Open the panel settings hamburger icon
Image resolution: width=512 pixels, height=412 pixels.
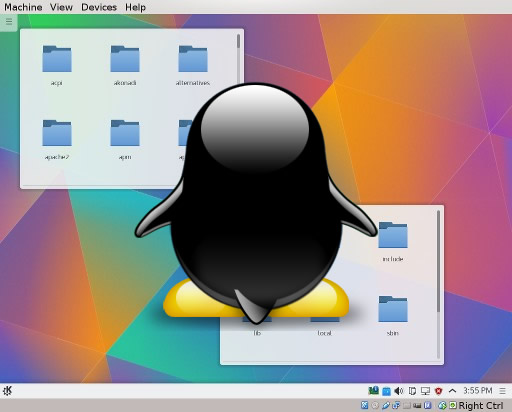click(x=502, y=391)
